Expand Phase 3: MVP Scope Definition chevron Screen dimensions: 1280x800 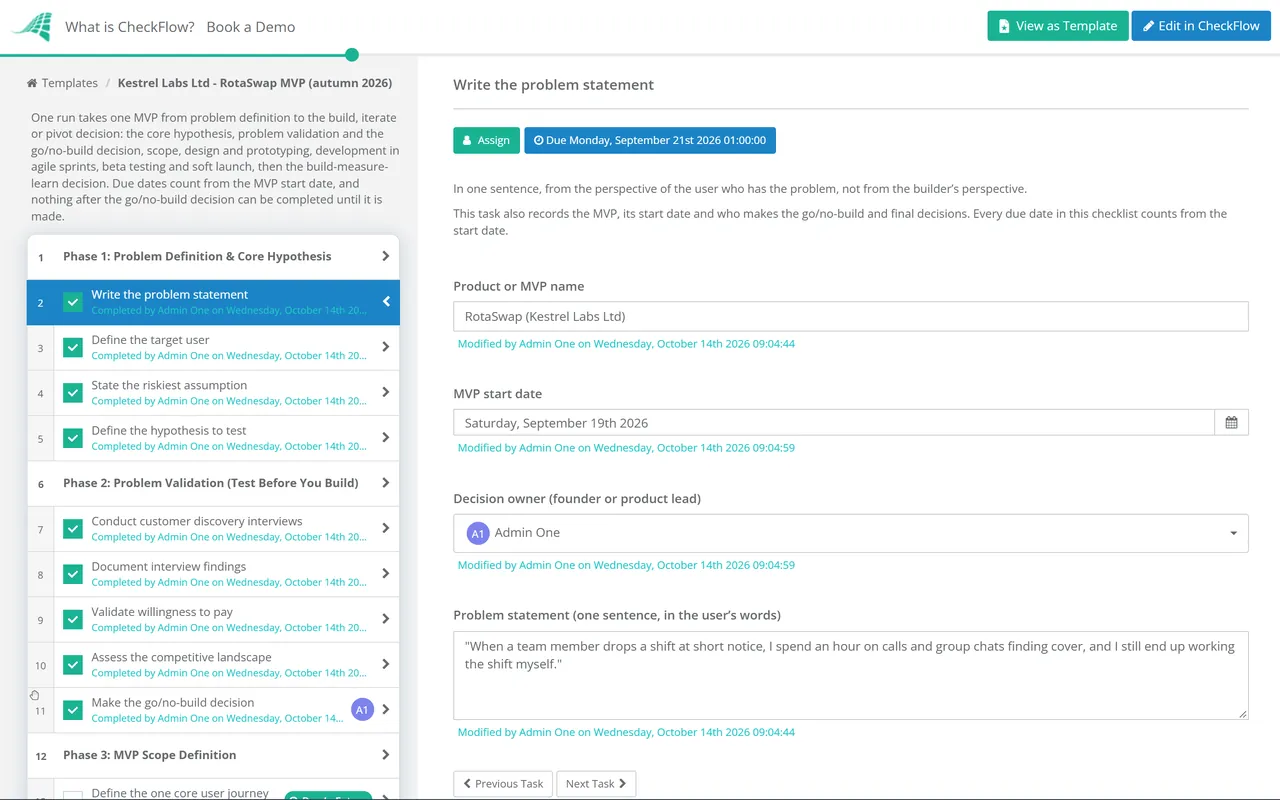[386, 755]
